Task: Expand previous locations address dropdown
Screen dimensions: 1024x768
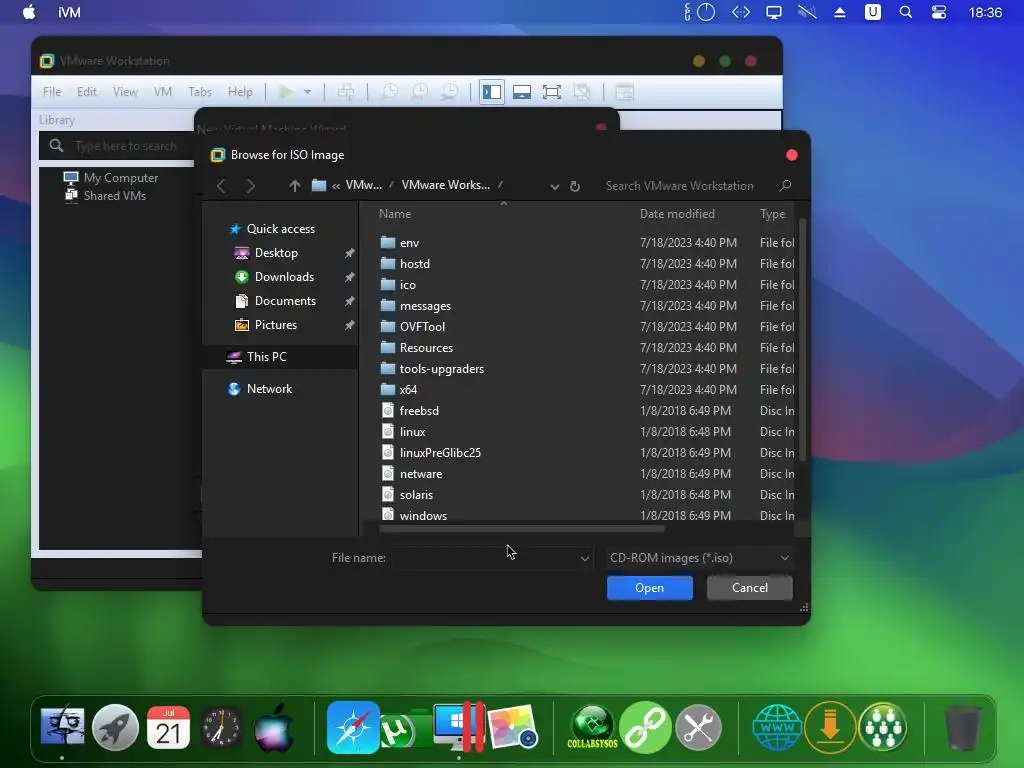Action: (554, 187)
